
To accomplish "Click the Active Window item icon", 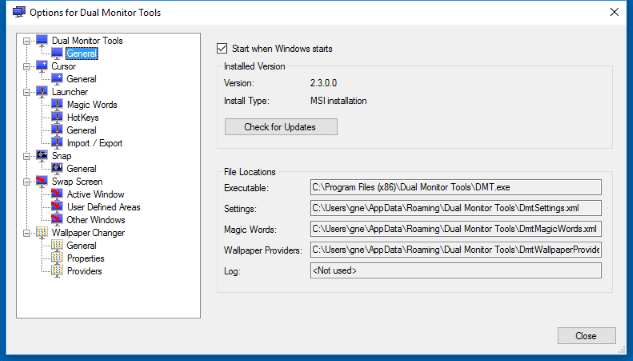I will (x=57, y=194).
